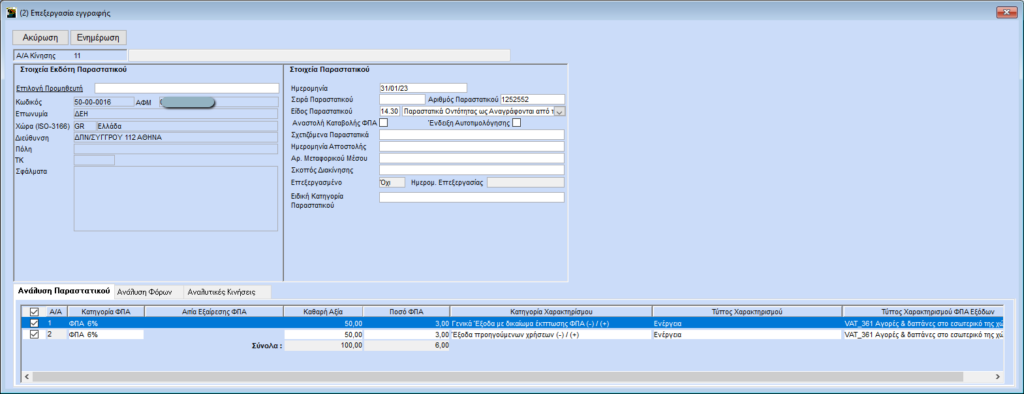1024x394 pixels.
Task: Click the Σφάλματα errors box
Action: click(176, 199)
